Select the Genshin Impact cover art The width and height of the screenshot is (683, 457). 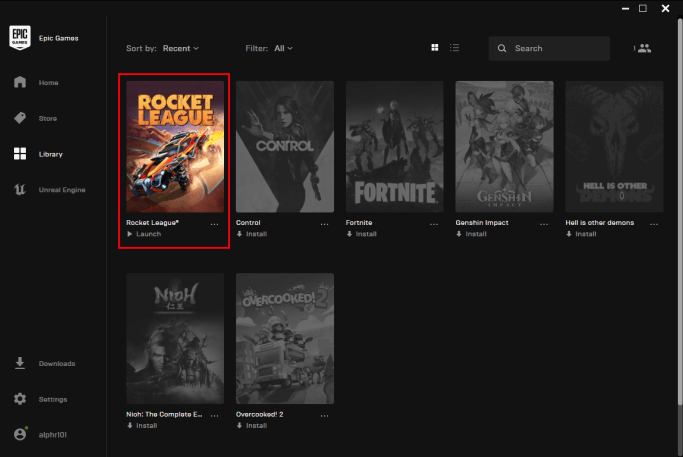coord(504,146)
